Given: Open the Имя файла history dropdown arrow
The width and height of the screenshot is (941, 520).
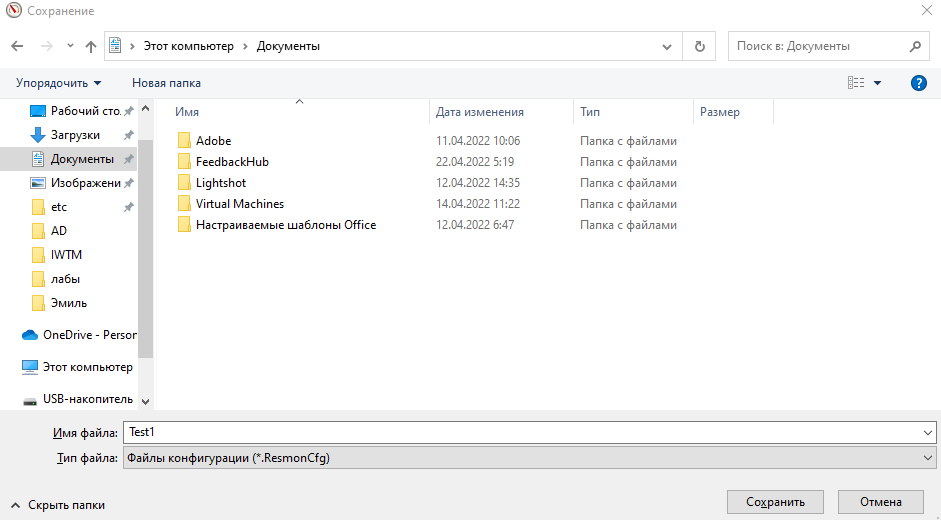Looking at the screenshot, I should [x=929, y=432].
